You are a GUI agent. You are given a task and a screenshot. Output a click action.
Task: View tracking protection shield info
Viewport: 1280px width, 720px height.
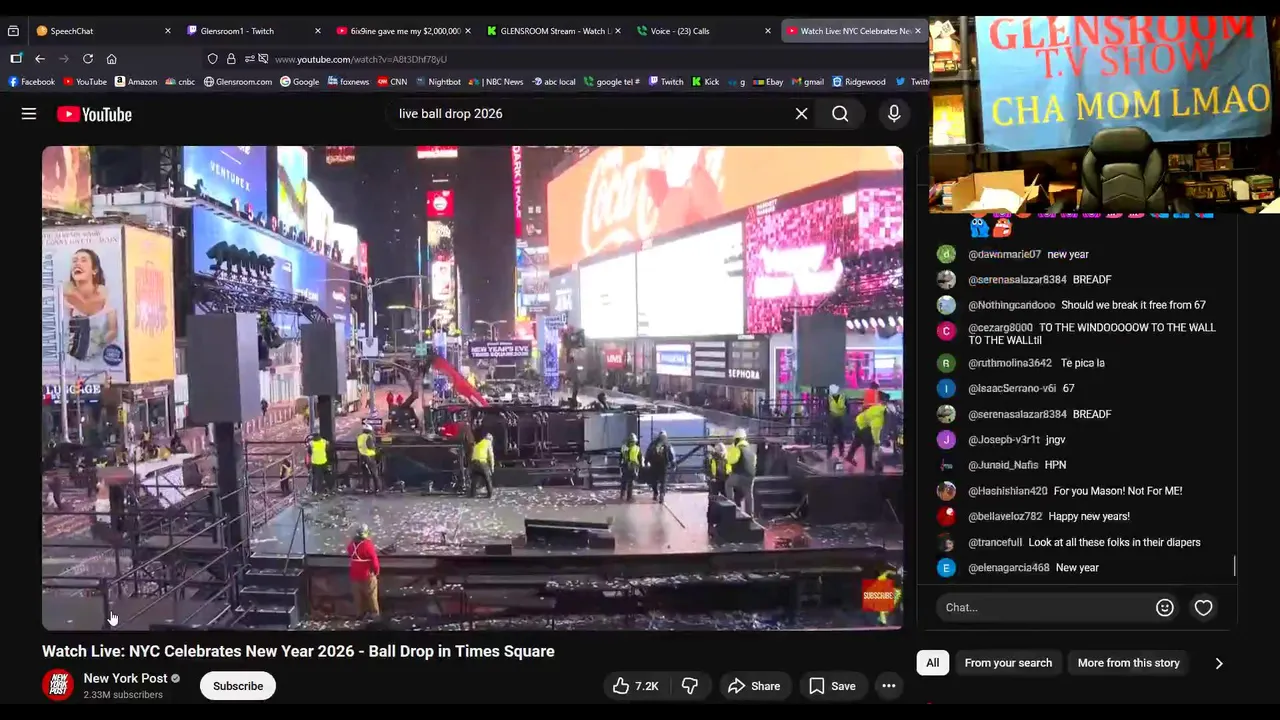point(213,59)
